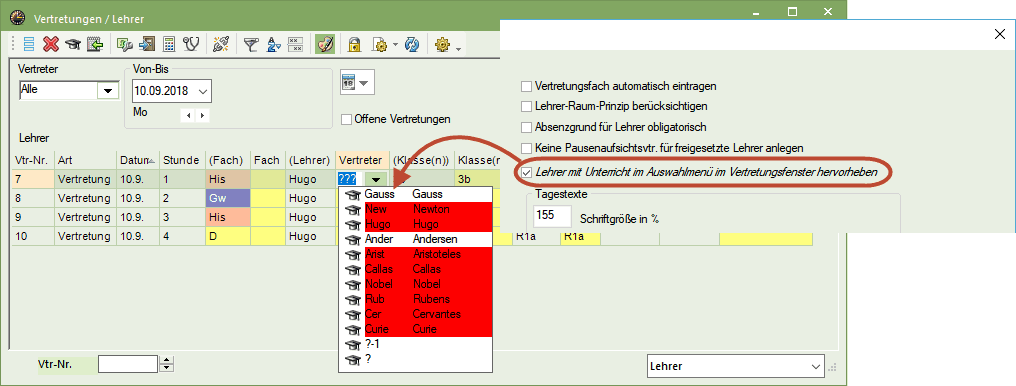The image size is (1016, 386).
Task: Click the padlock lock icon
Action: click(354, 44)
